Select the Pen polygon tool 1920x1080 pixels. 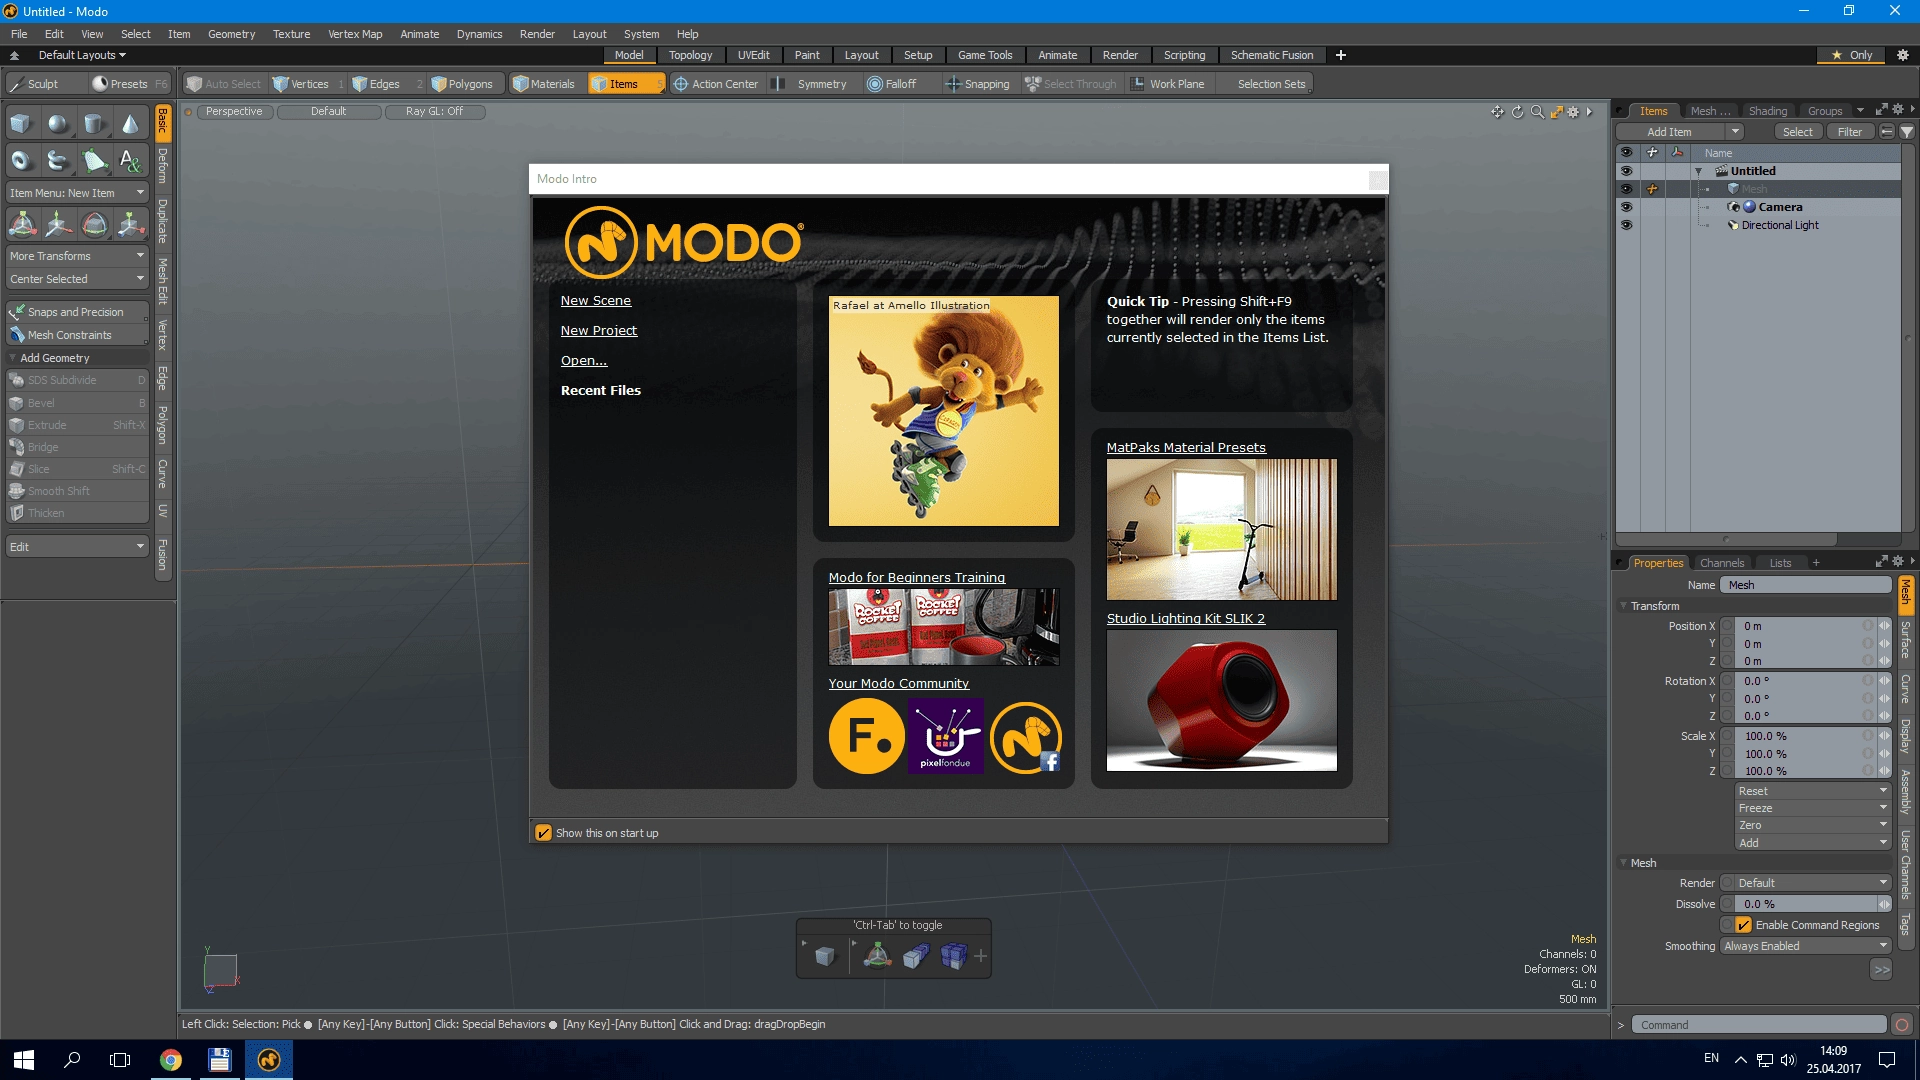(x=94, y=160)
